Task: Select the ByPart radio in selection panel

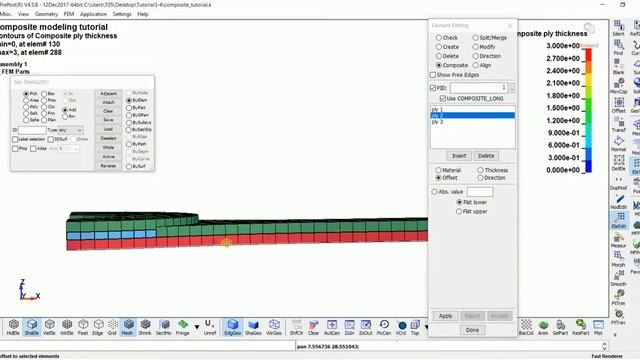Action: click(x=129, y=108)
